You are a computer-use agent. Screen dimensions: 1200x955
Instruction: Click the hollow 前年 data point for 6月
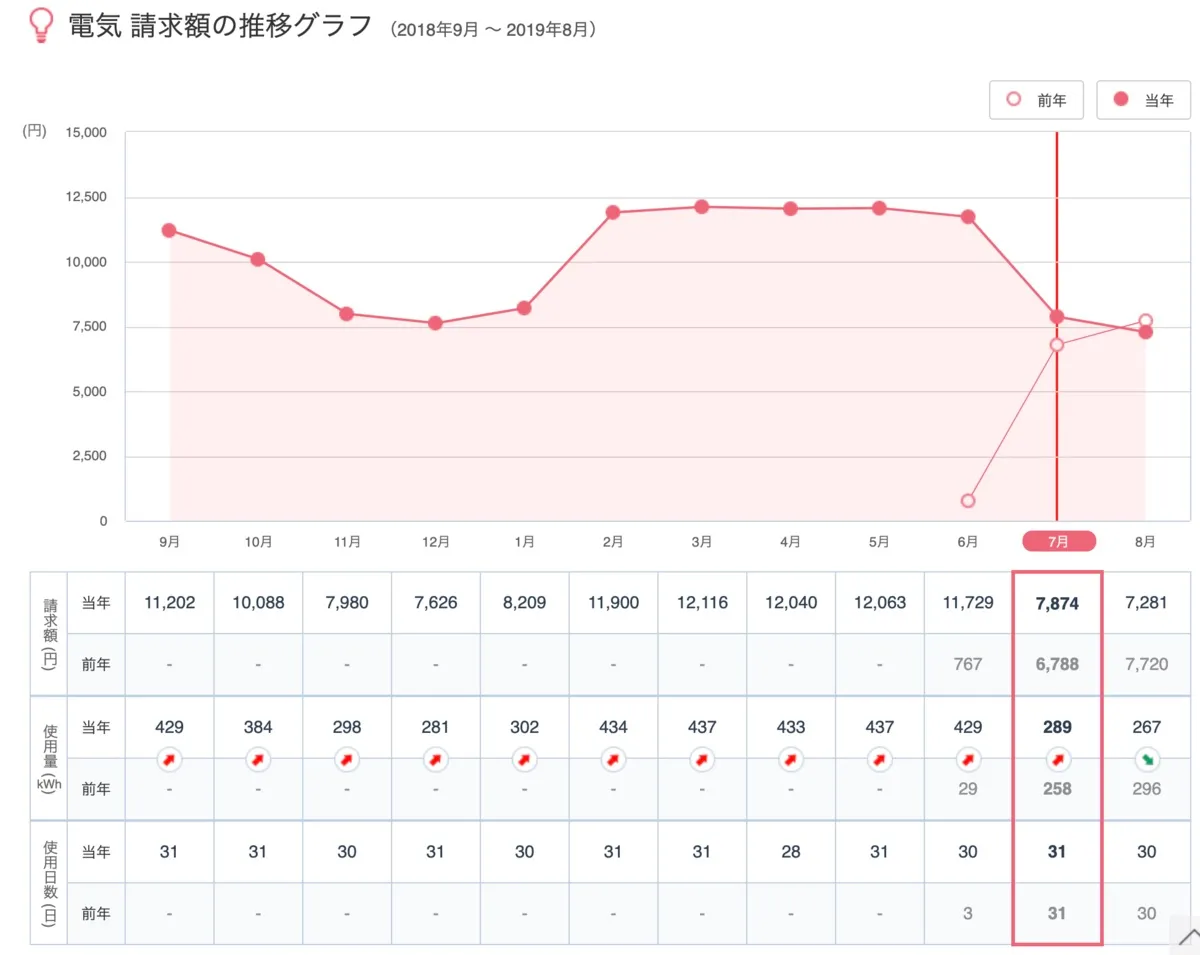coord(968,501)
